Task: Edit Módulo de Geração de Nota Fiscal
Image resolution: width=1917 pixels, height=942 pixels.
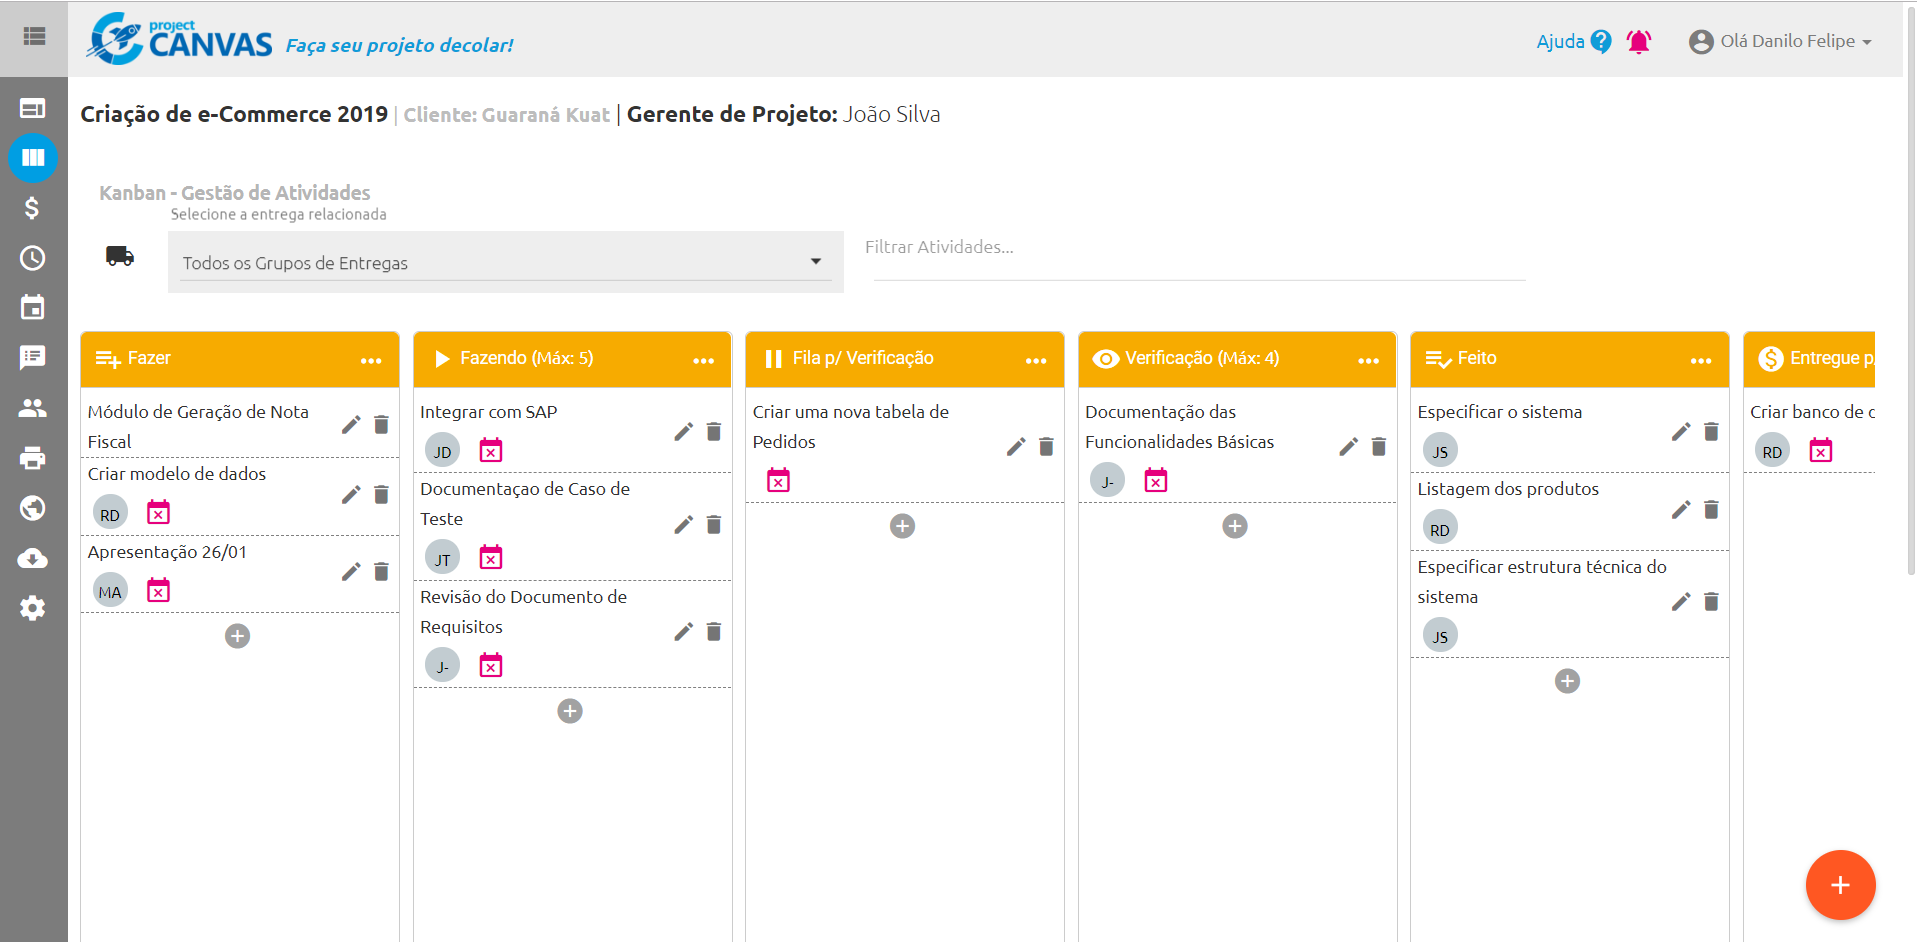Action: pos(351,425)
